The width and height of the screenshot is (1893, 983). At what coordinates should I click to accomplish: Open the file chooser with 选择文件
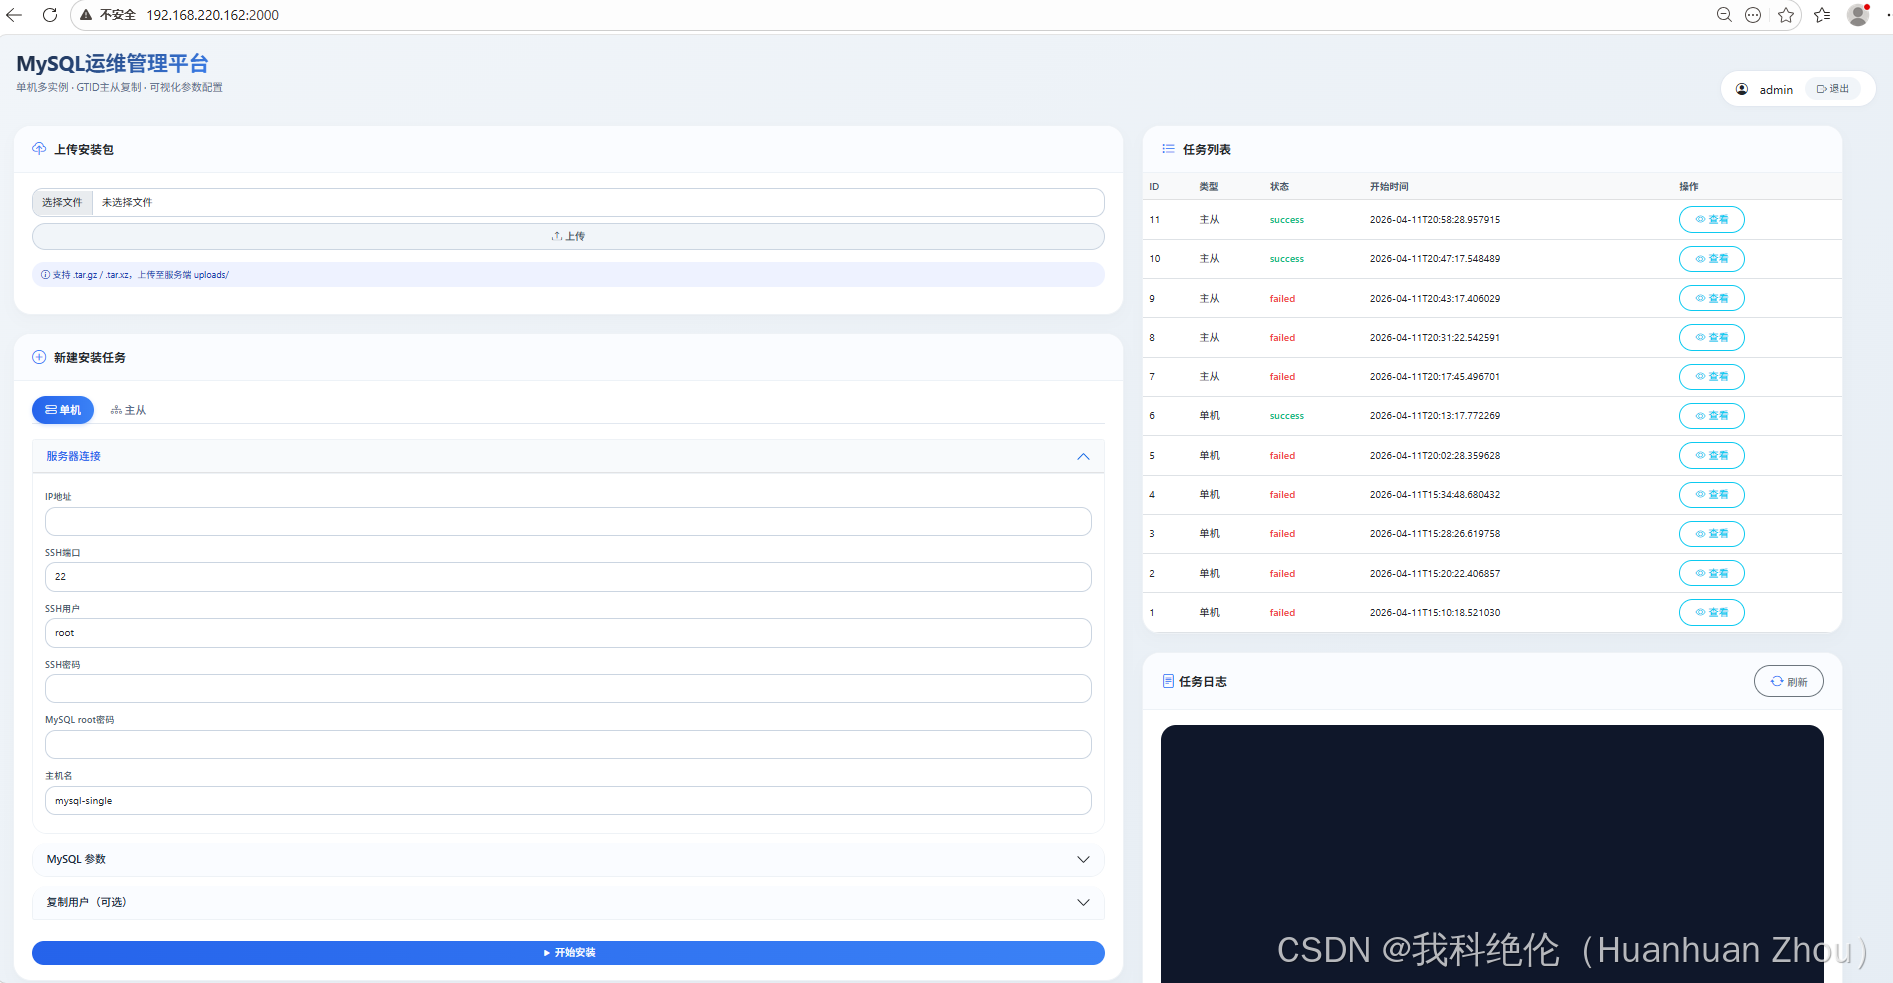tap(62, 202)
